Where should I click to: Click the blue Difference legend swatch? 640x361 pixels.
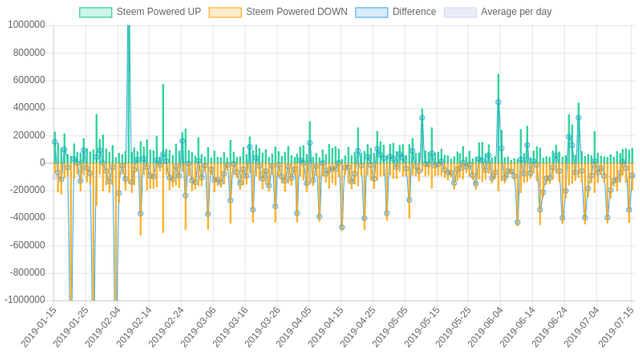pos(371,12)
